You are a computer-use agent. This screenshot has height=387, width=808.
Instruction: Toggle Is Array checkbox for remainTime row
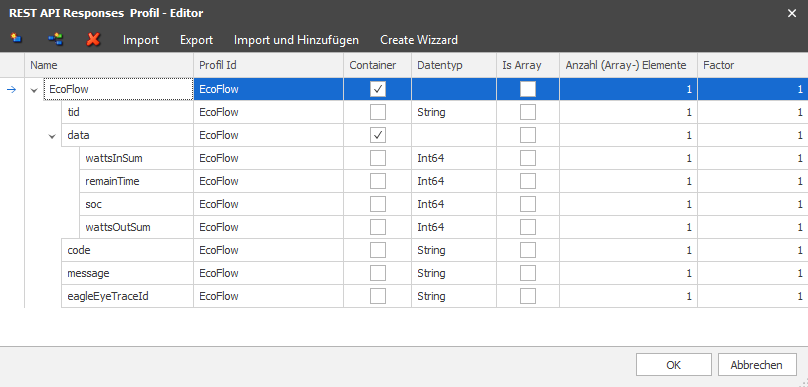pos(528,181)
